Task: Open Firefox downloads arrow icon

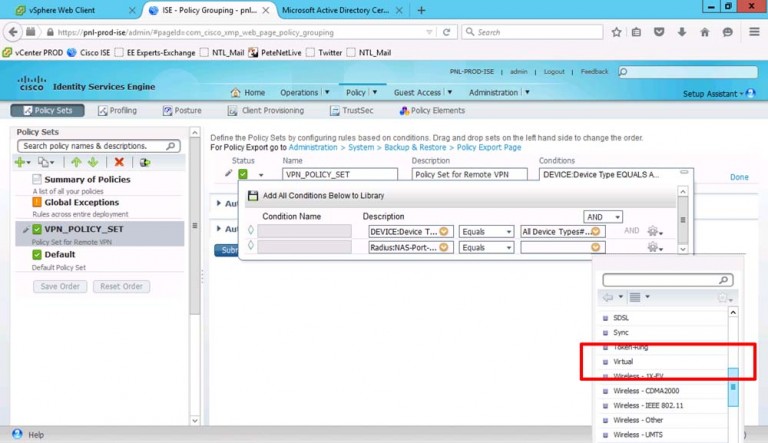Action: click(682, 32)
